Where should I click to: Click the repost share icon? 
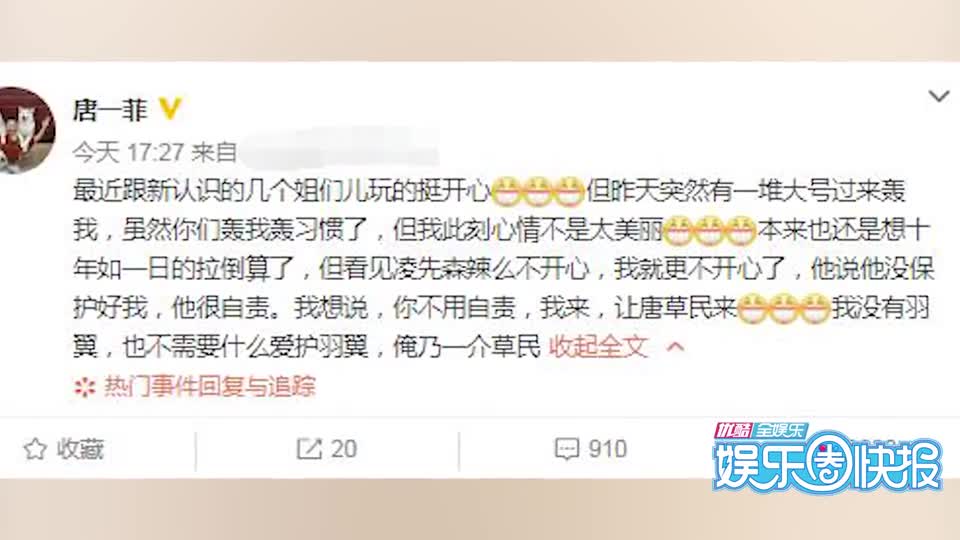point(309,449)
